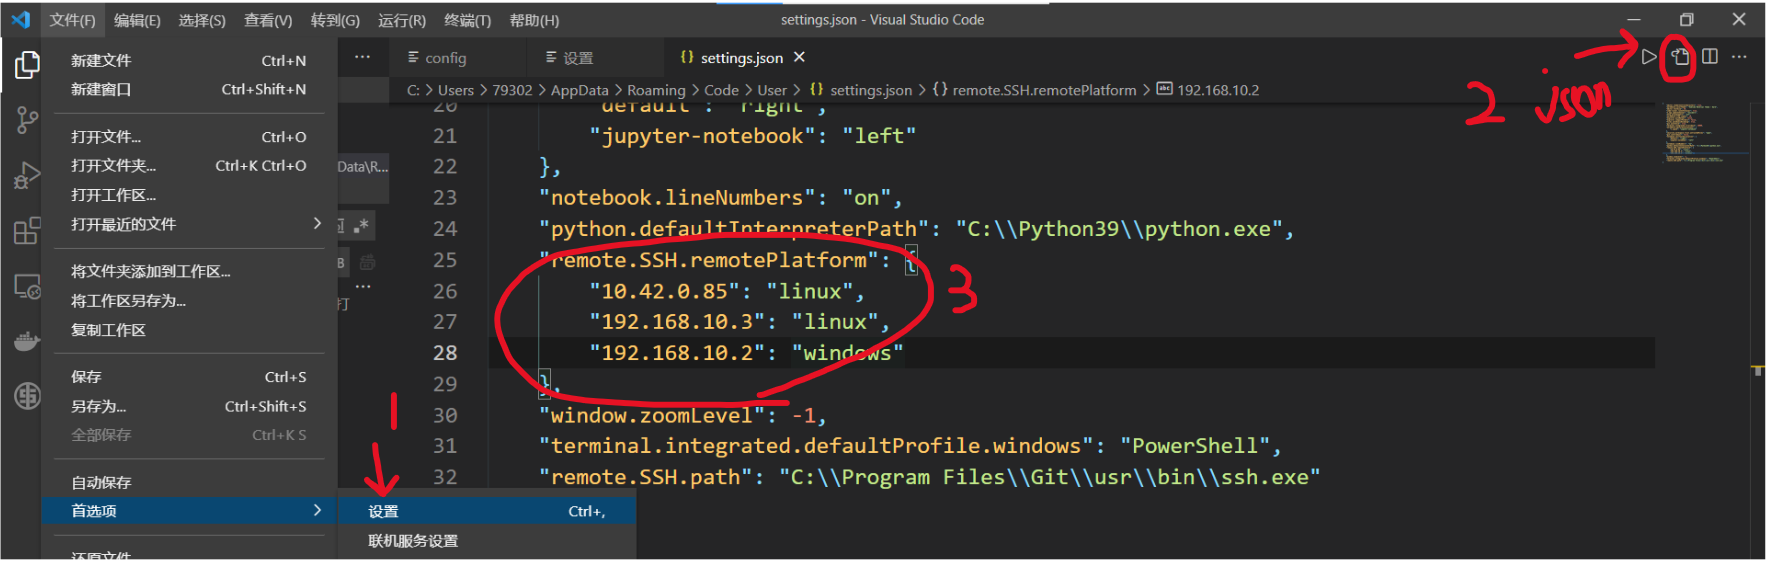This screenshot has width=1771, height=562.
Task: Choose 将文件夹添加到工作区... entry
Action: click(x=188, y=271)
